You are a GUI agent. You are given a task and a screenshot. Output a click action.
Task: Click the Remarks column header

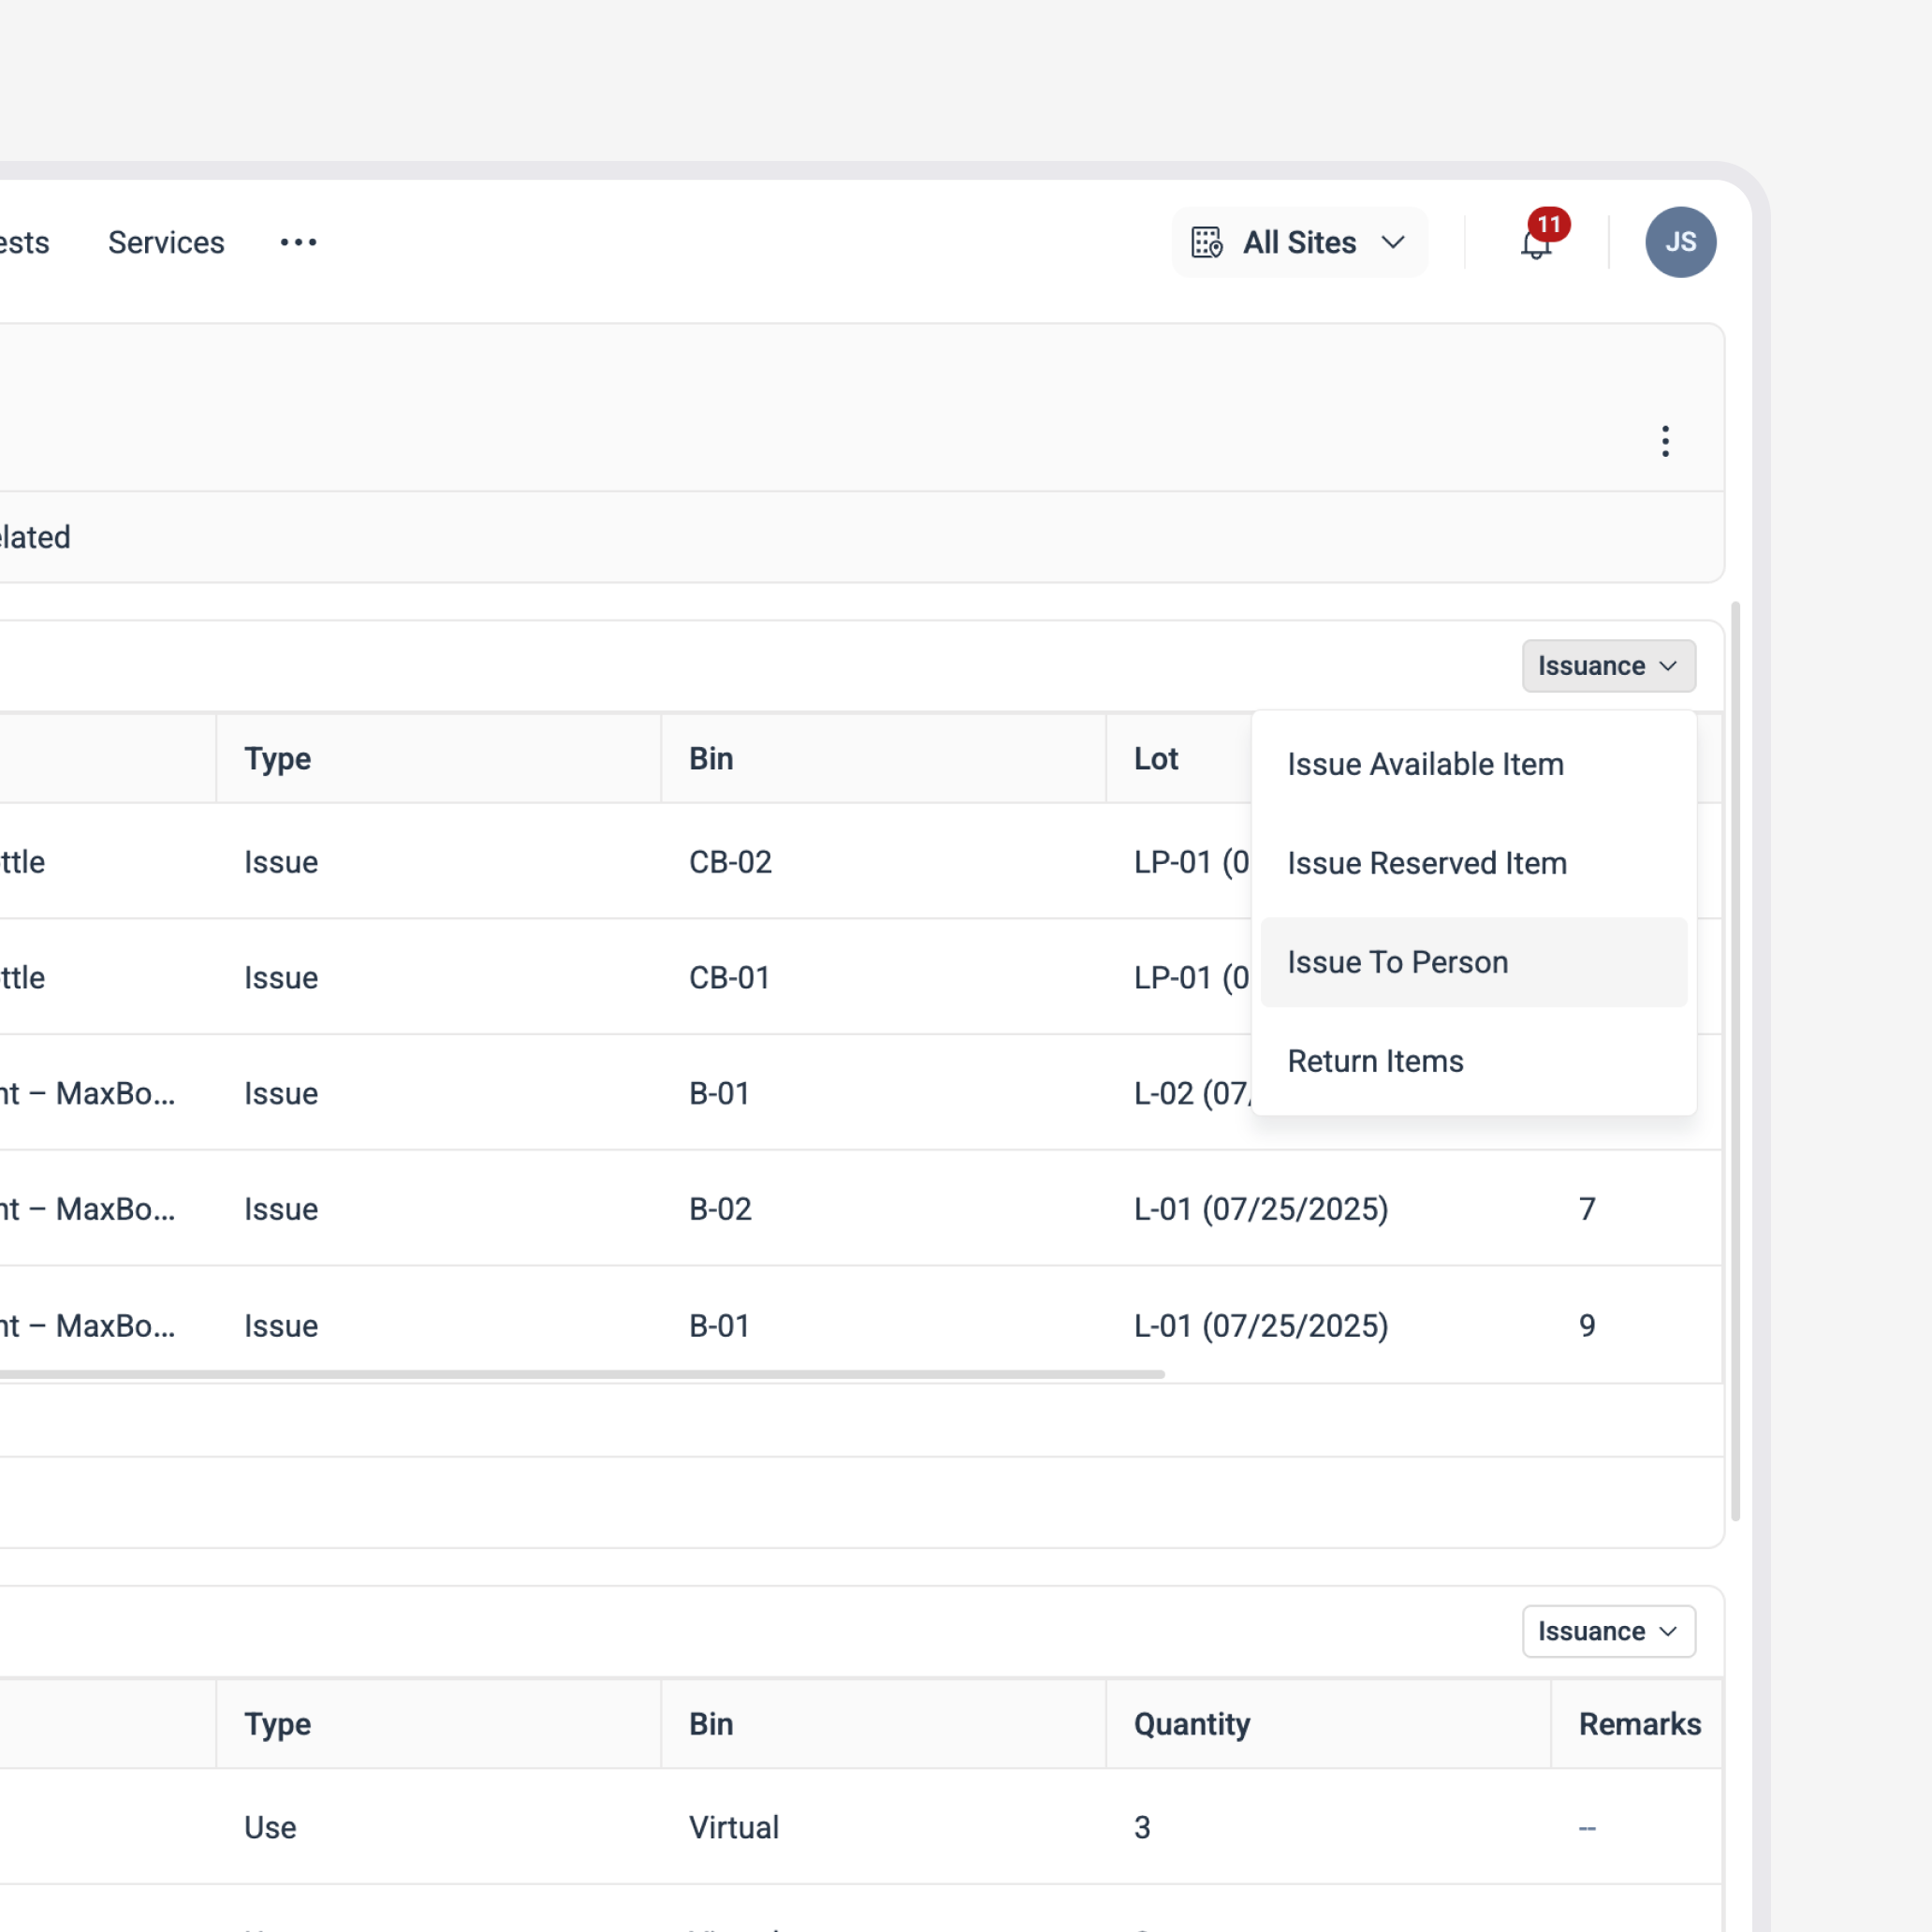1639,1724
